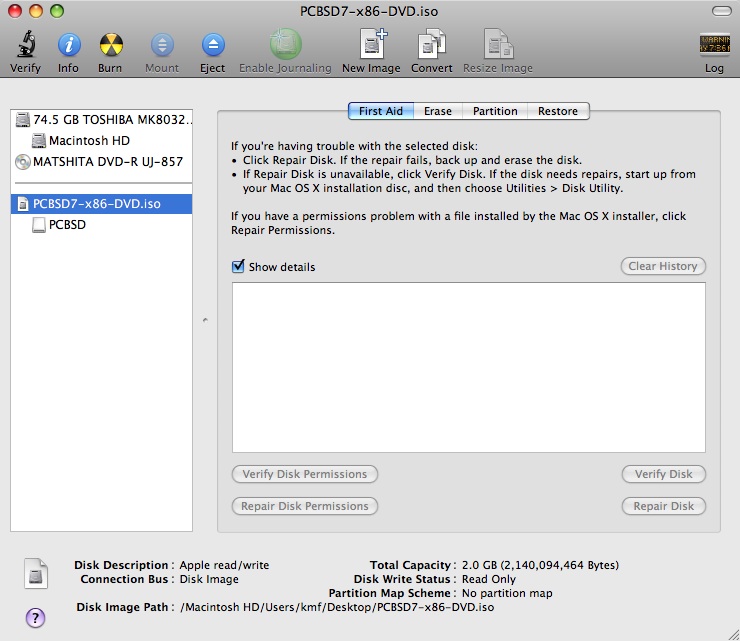Click inside the empty details log area
This screenshot has width=740, height=641.
(x=469, y=367)
